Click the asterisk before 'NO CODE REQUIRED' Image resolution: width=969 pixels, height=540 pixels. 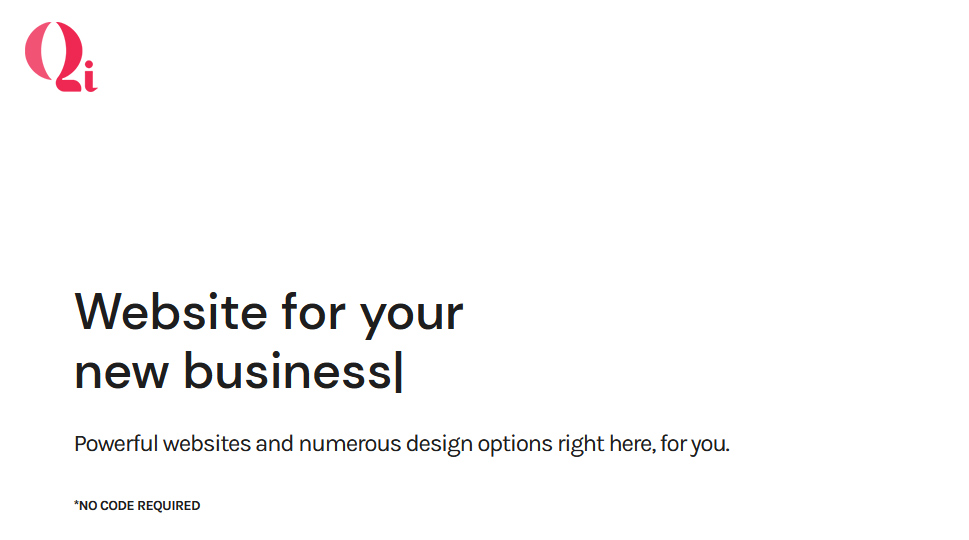[x=76, y=503]
